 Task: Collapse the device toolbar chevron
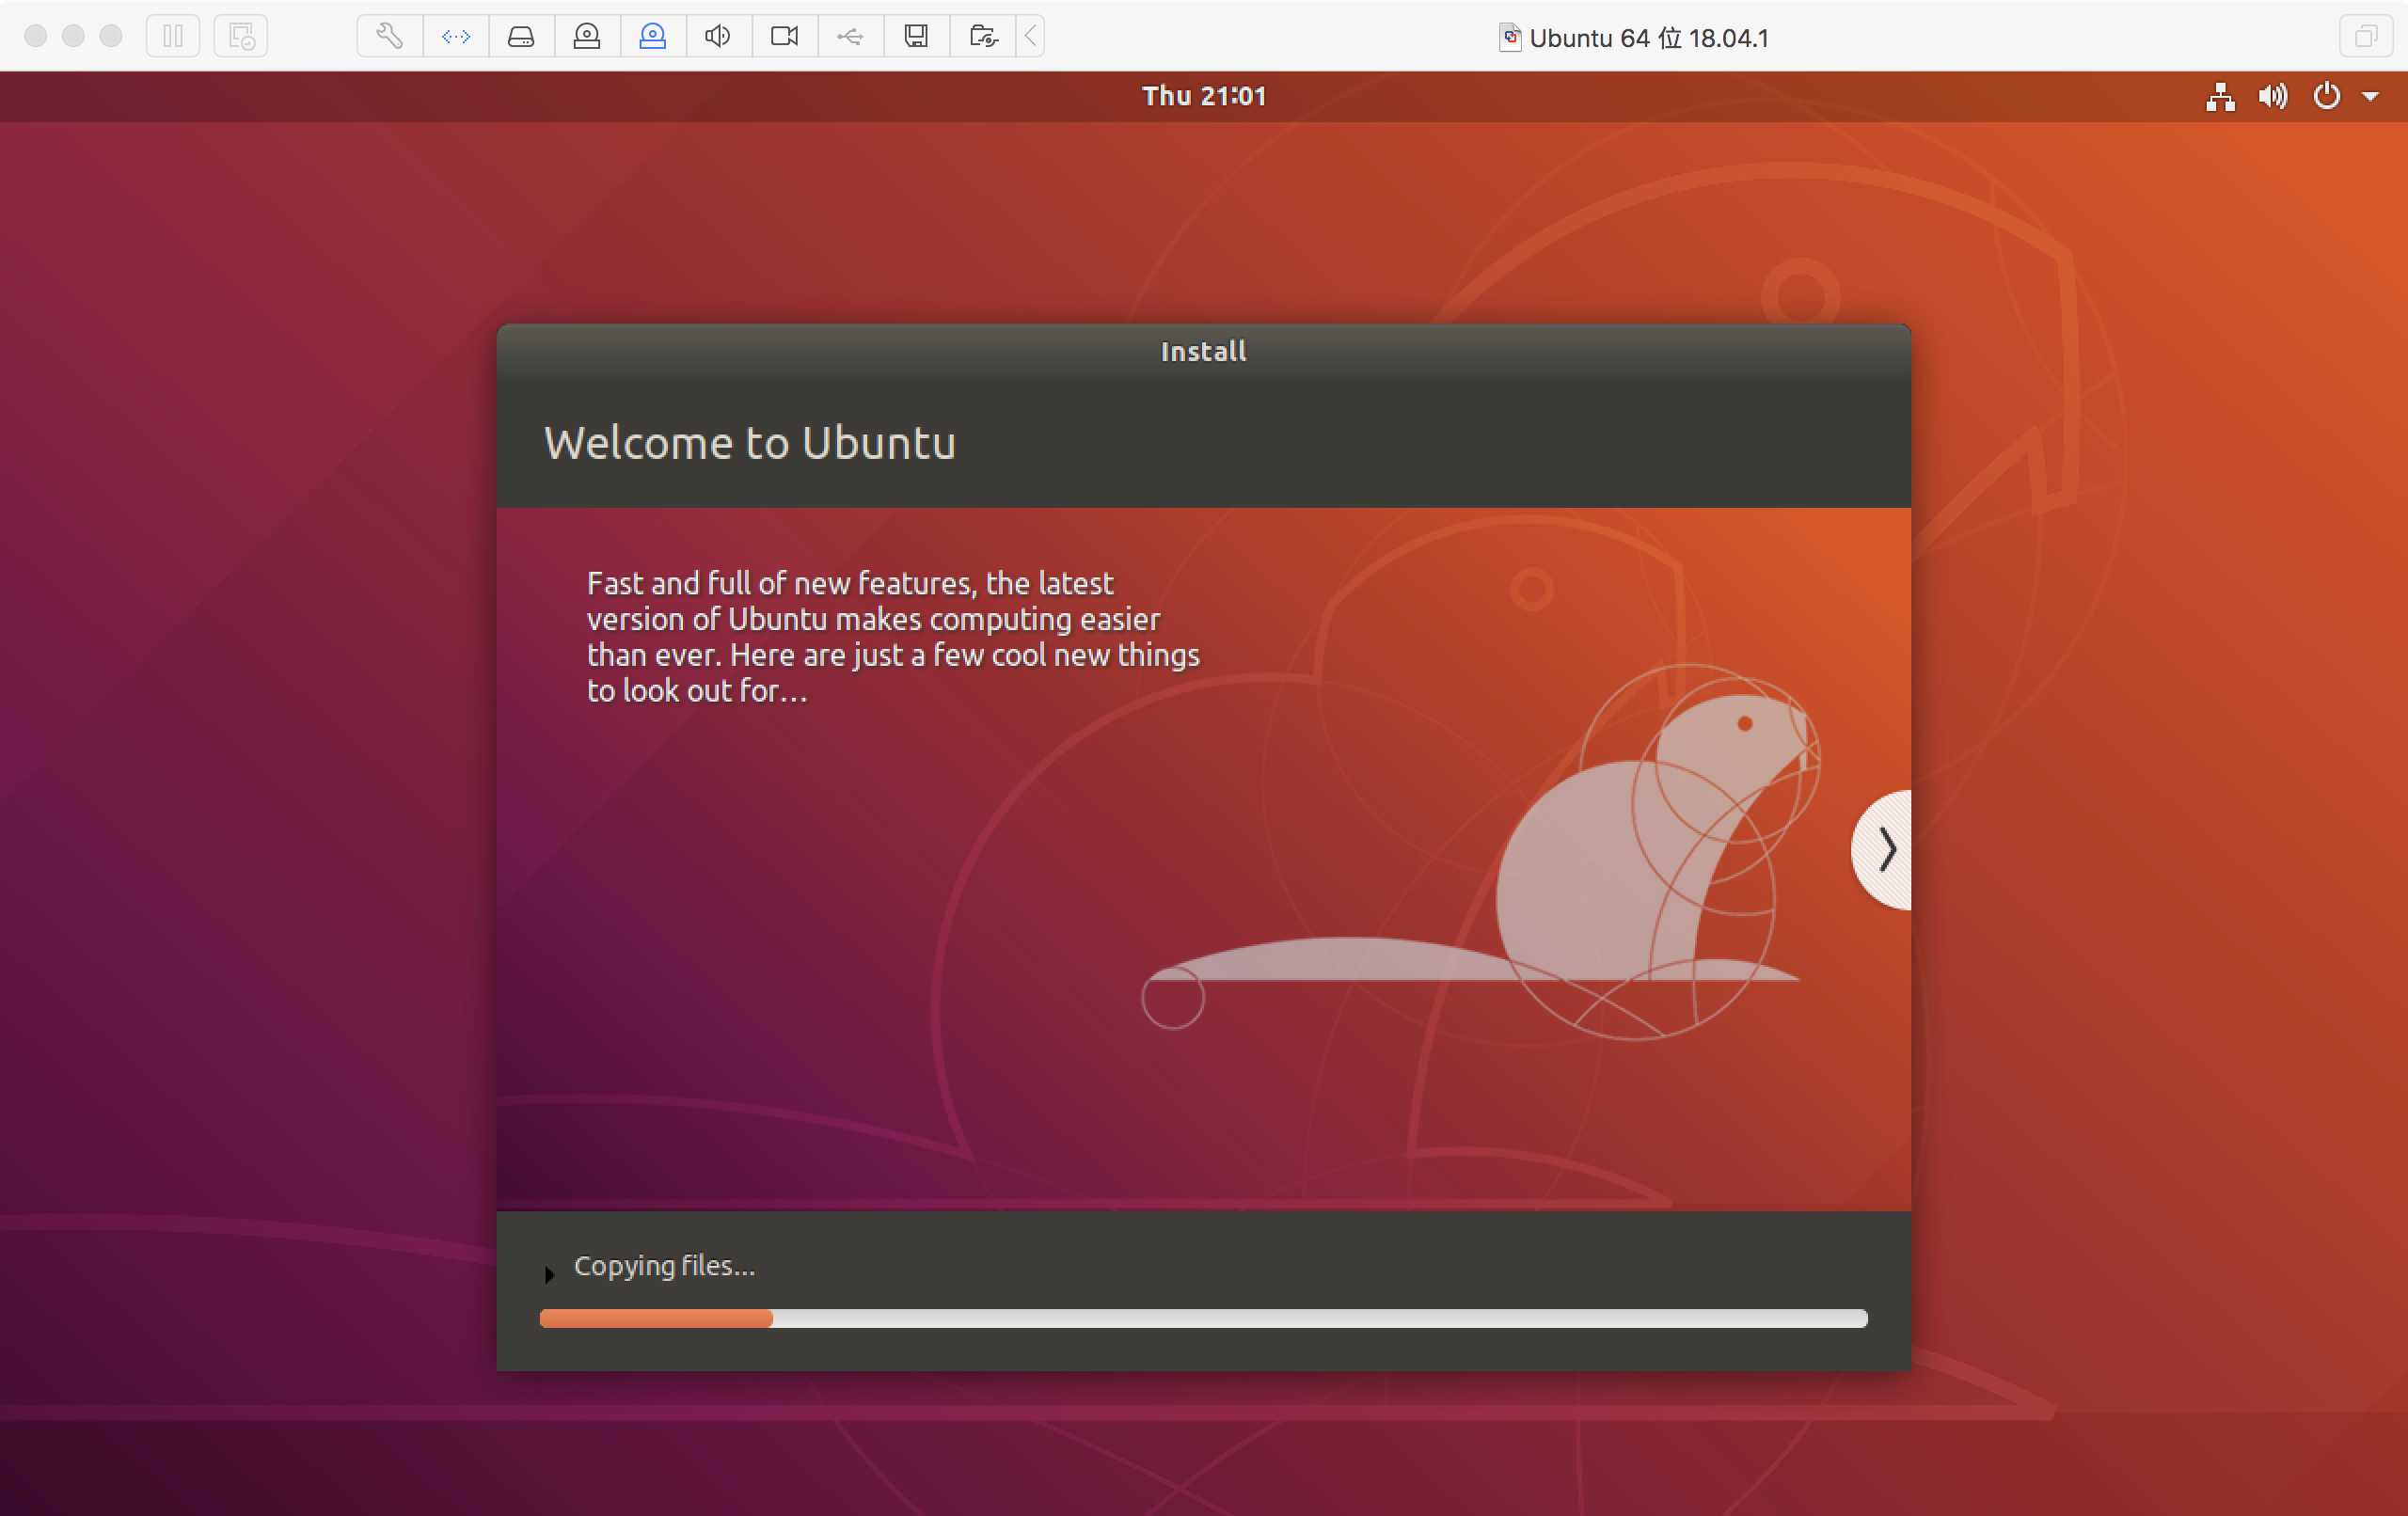coord(1030,36)
